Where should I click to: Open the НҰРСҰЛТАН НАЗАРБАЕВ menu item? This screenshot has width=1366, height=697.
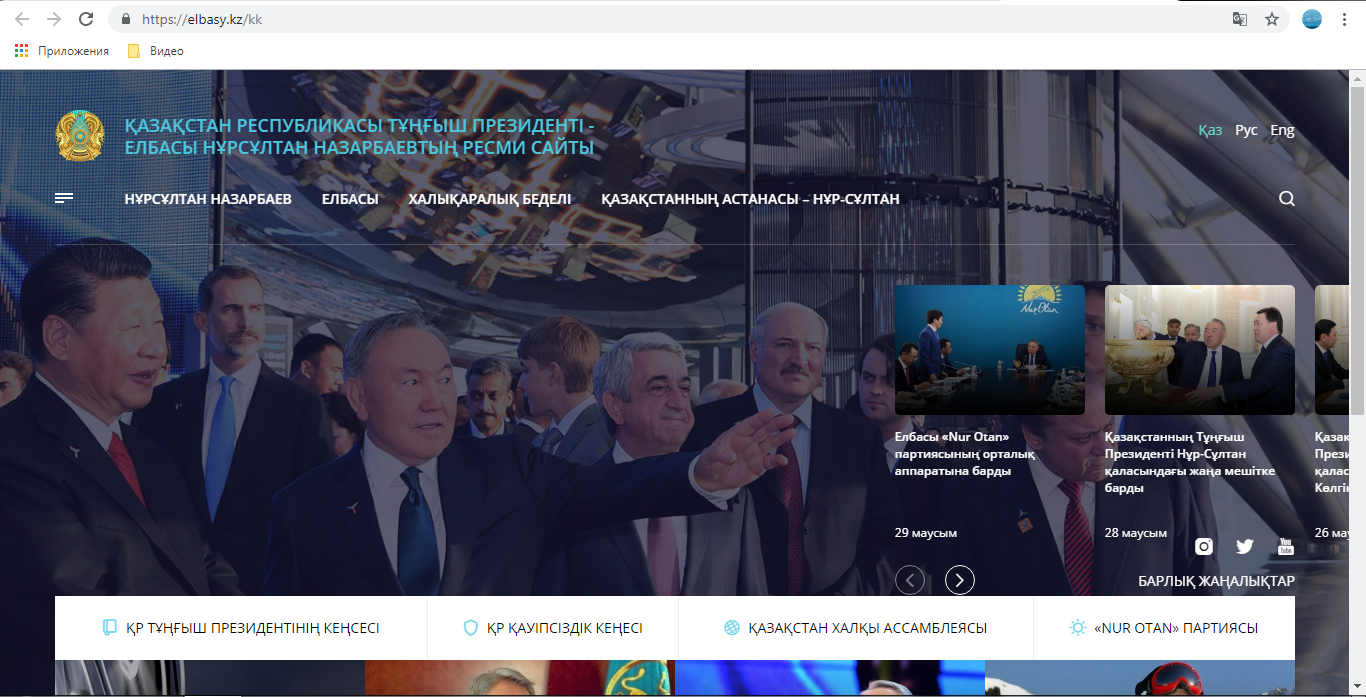[208, 199]
